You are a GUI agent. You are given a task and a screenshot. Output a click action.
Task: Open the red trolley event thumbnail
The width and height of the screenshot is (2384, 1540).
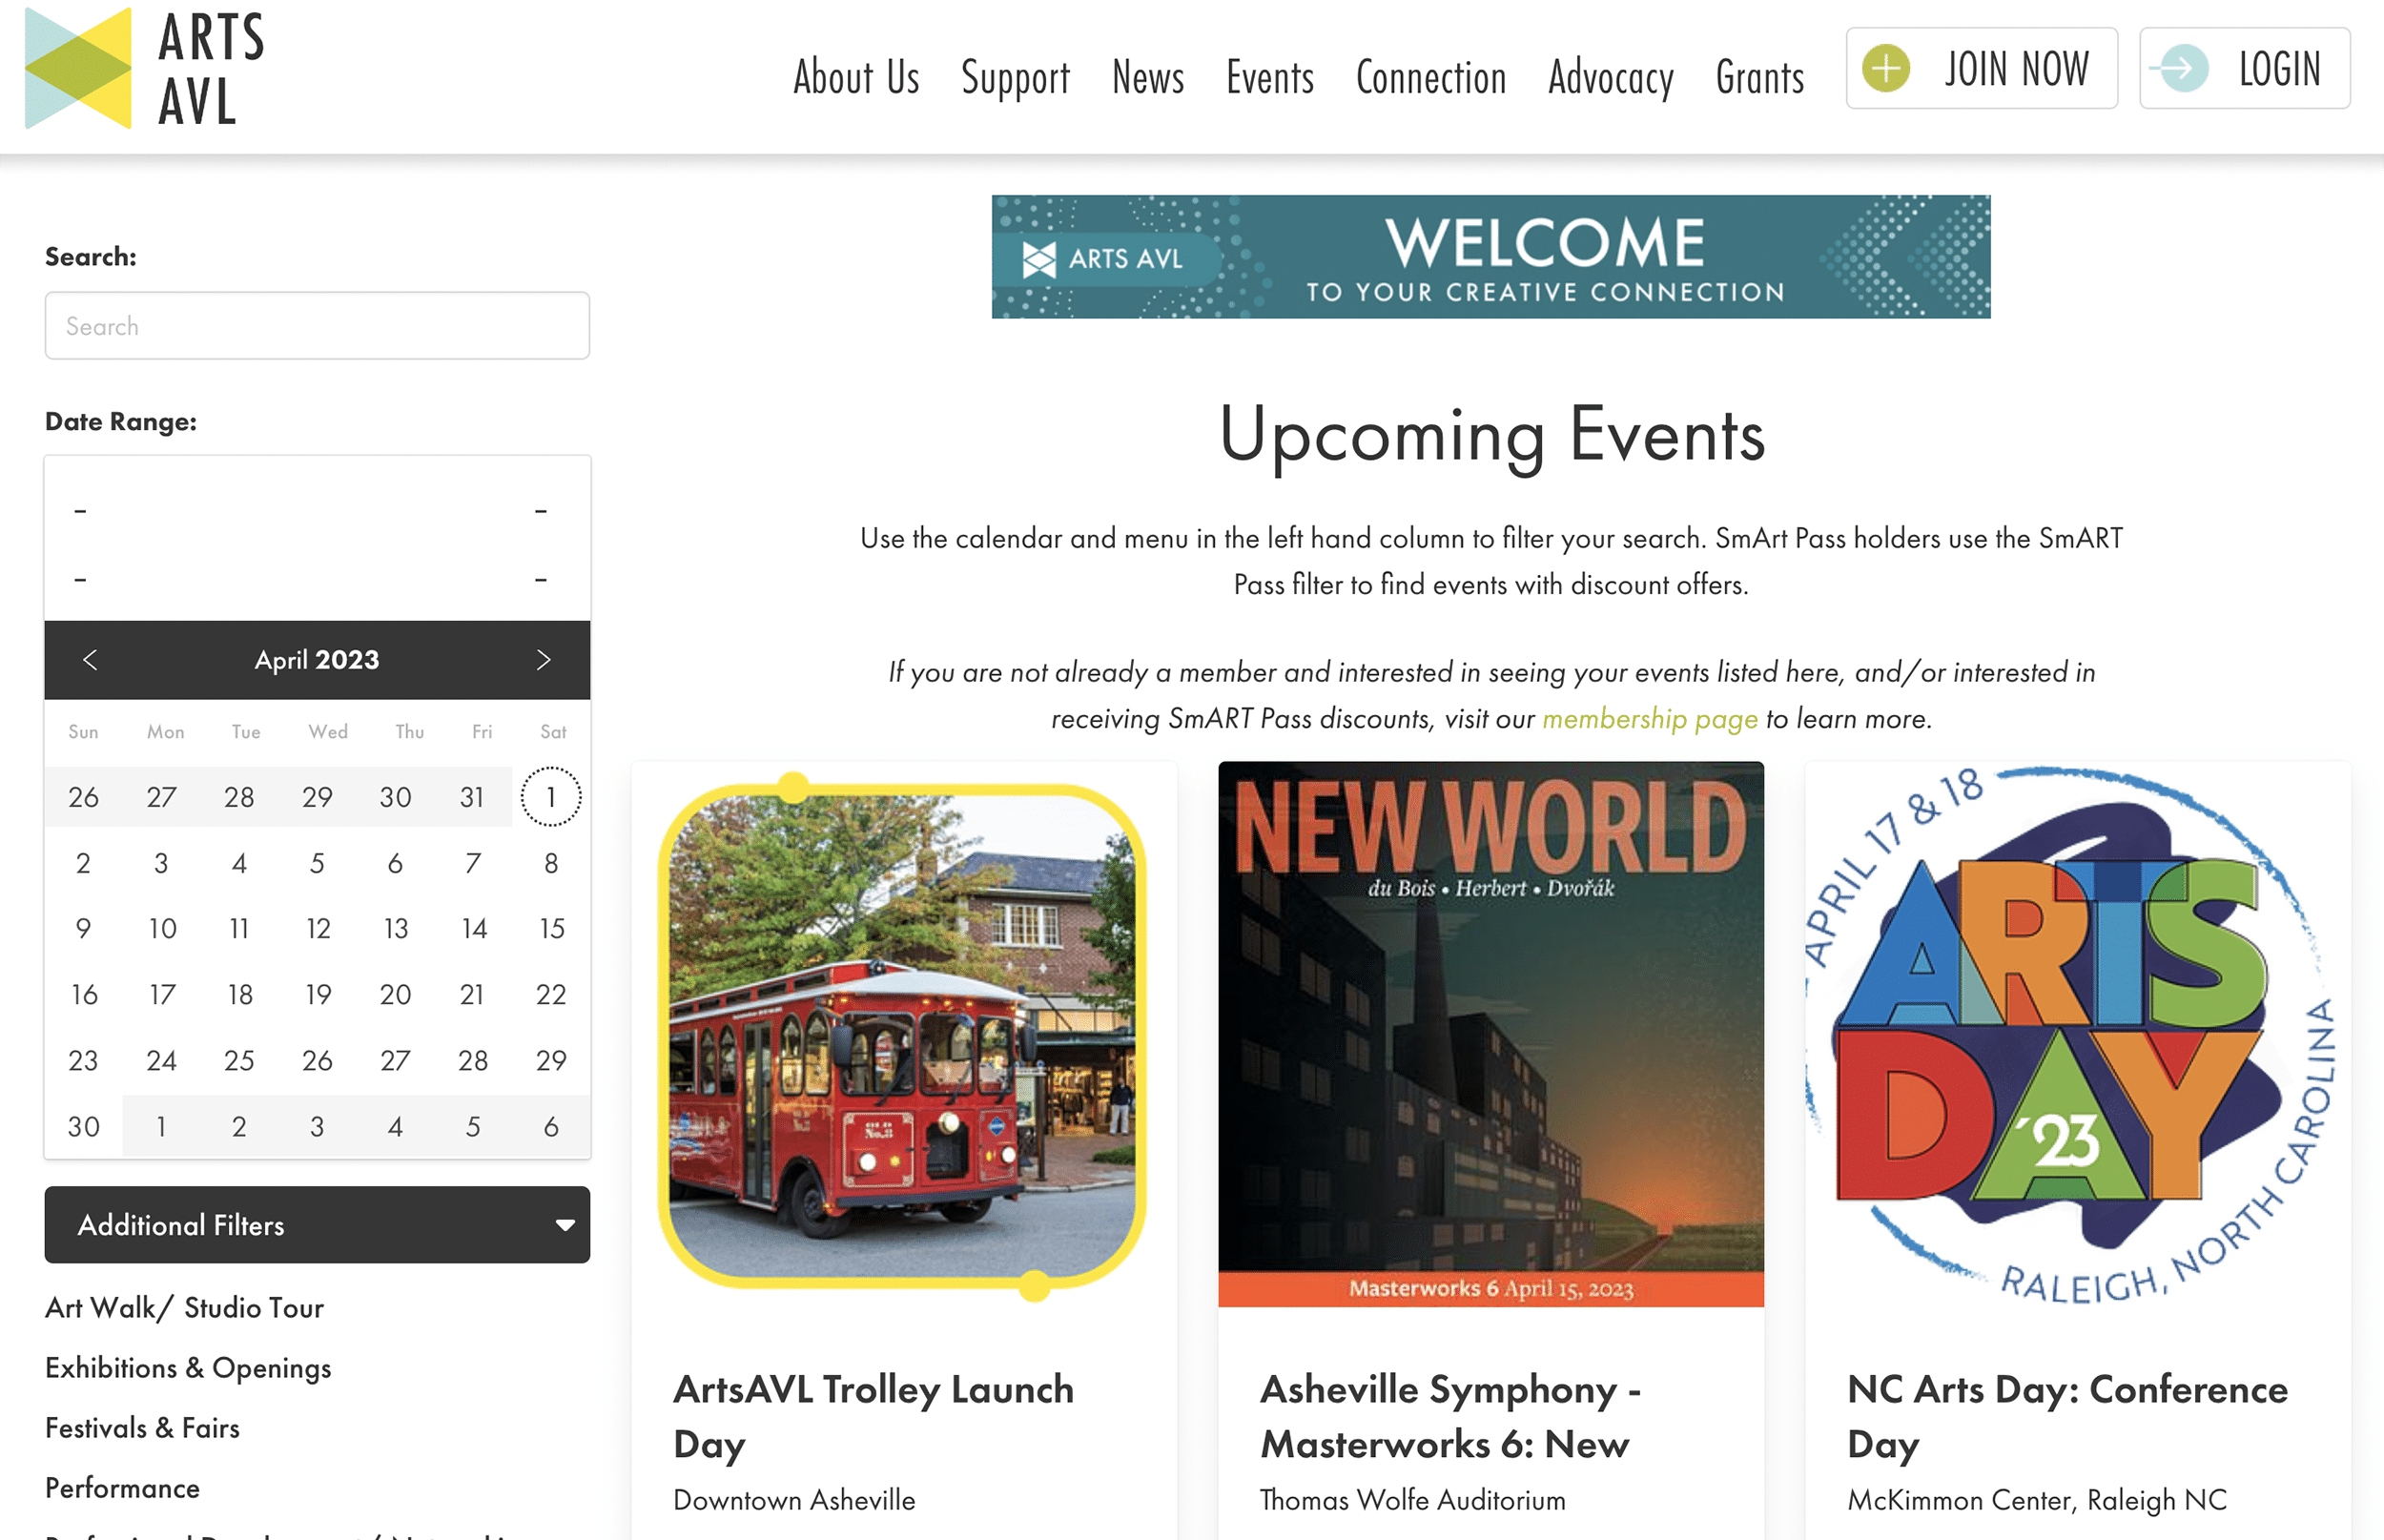click(903, 1035)
